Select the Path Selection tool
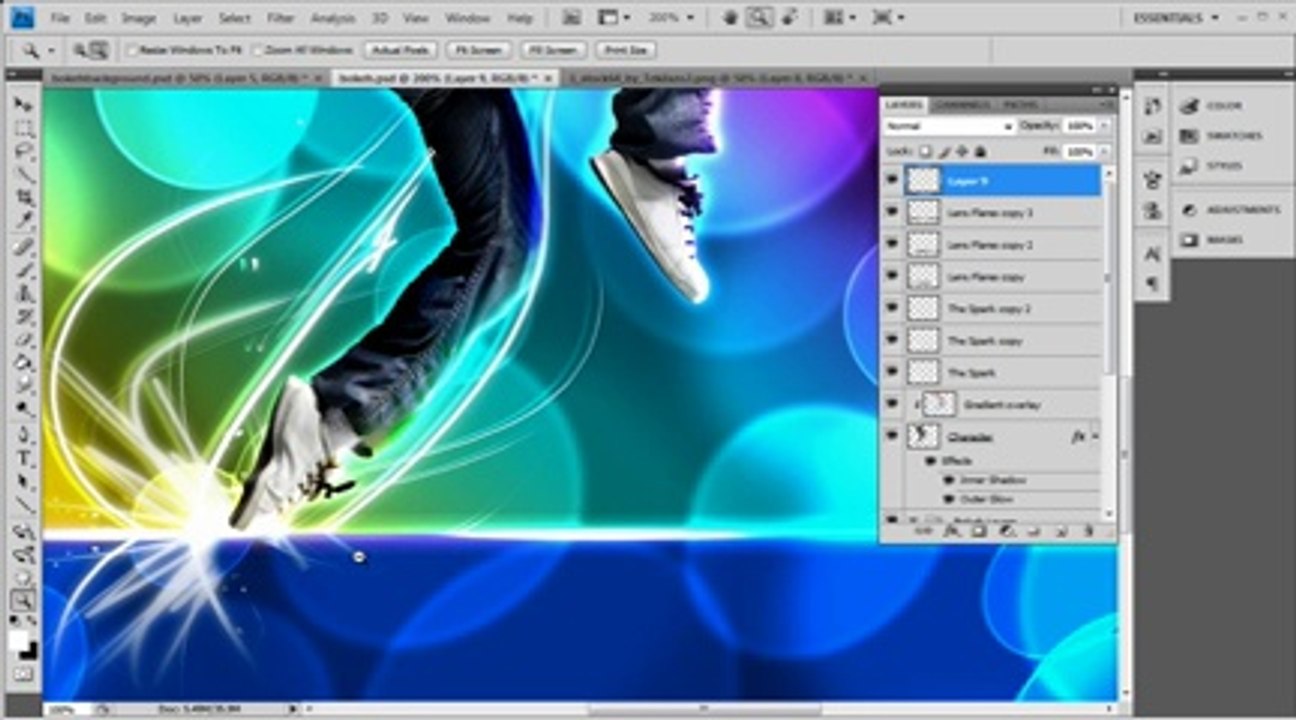This screenshot has width=1296, height=720. coord(23,481)
